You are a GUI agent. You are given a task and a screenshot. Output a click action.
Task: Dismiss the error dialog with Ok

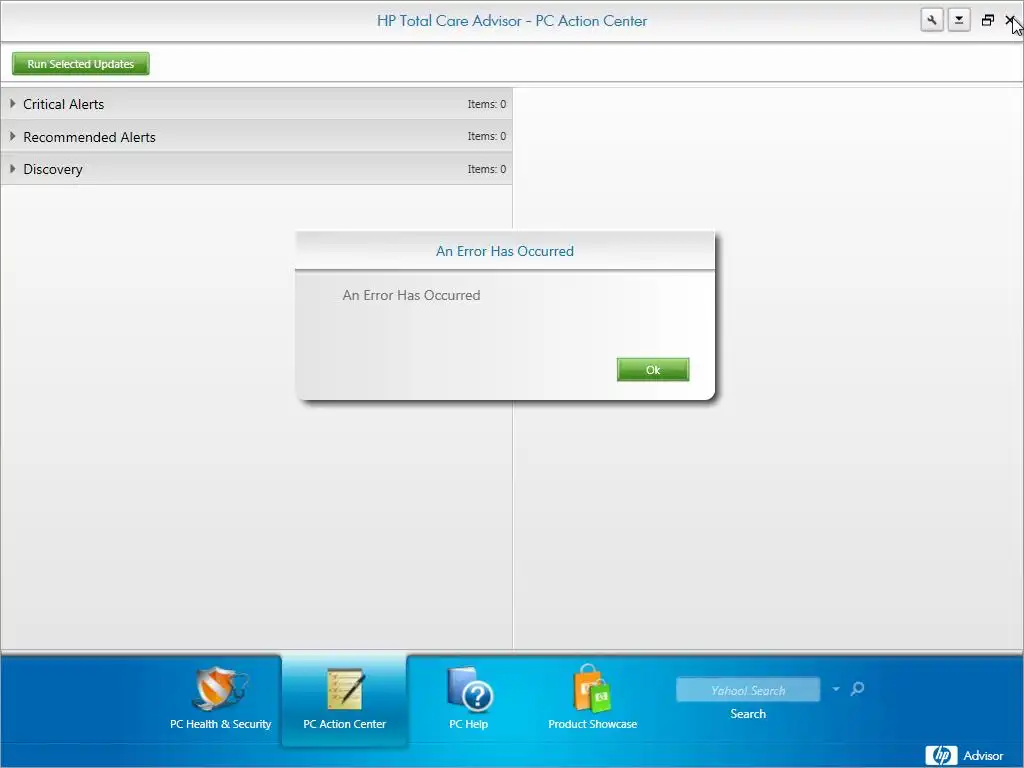tap(653, 370)
